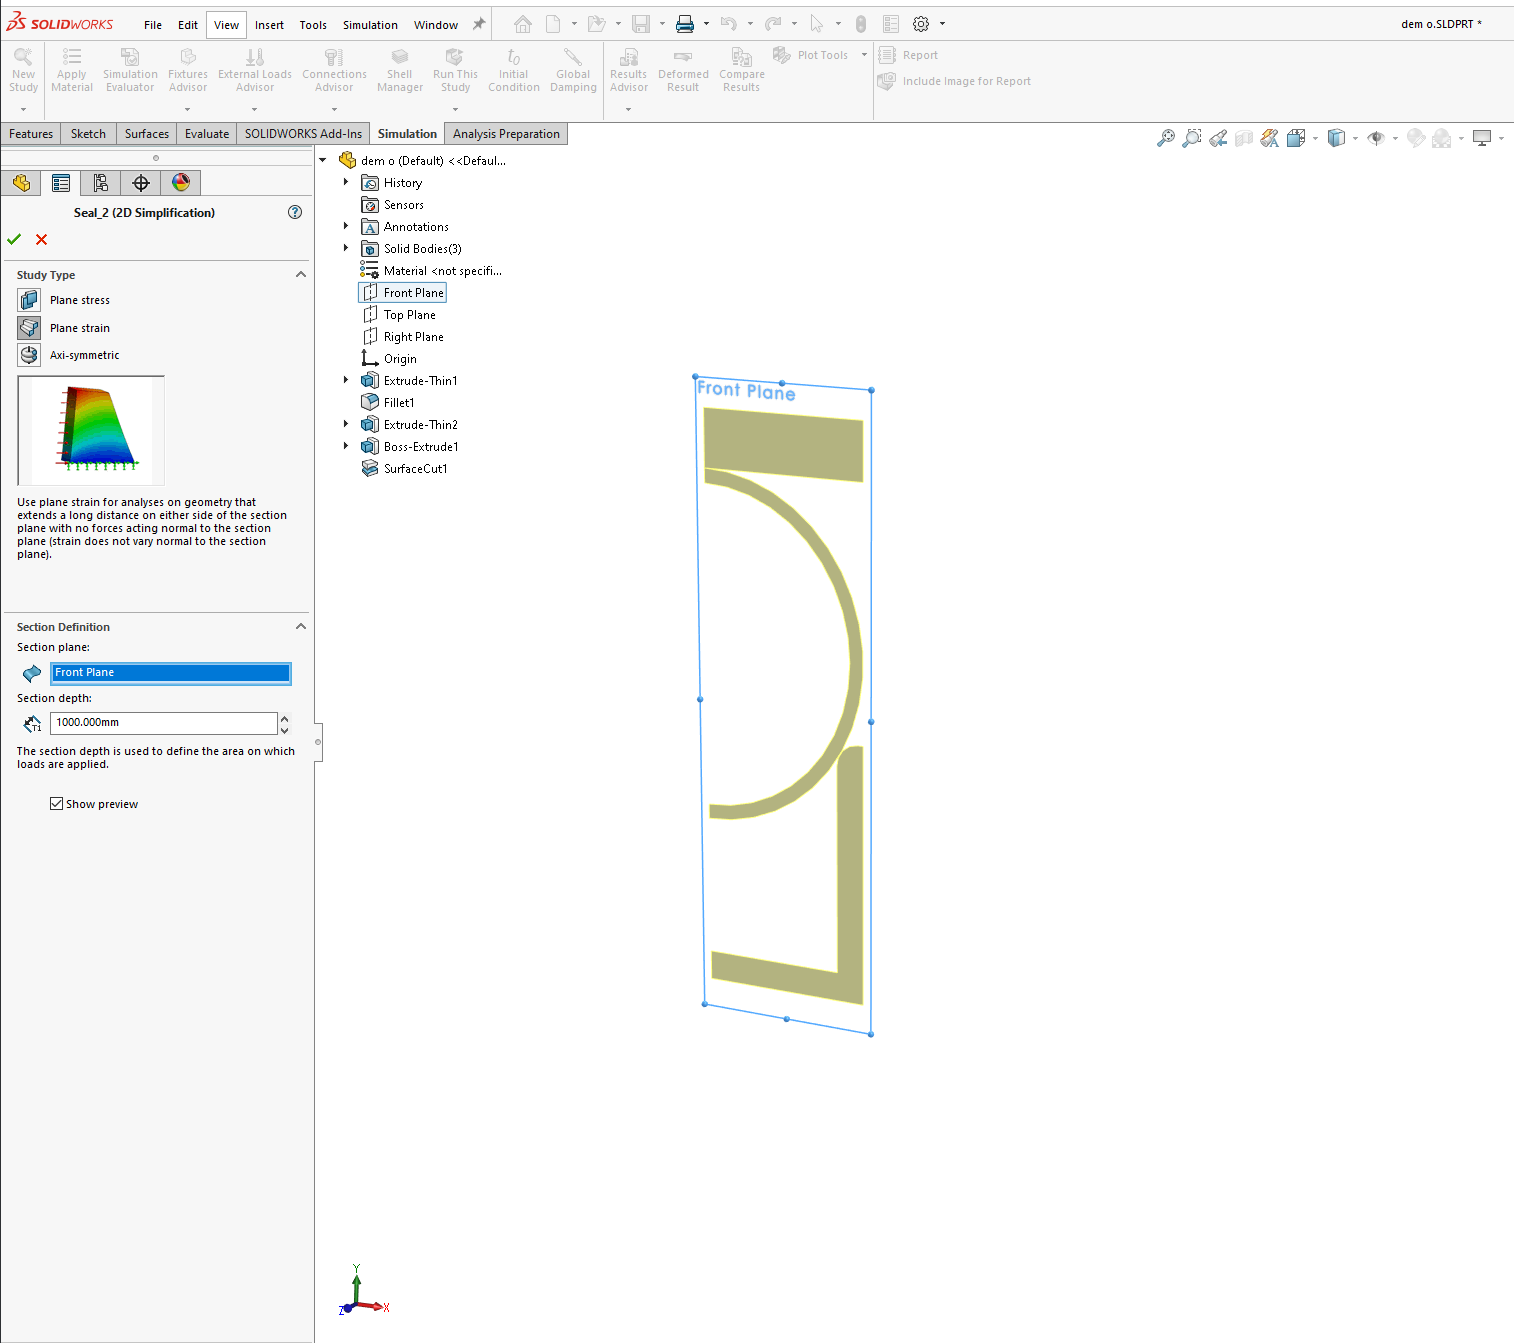Viewport: 1514px width, 1343px height.
Task: Toggle the Show preview checkbox
Action: (57, 804)
